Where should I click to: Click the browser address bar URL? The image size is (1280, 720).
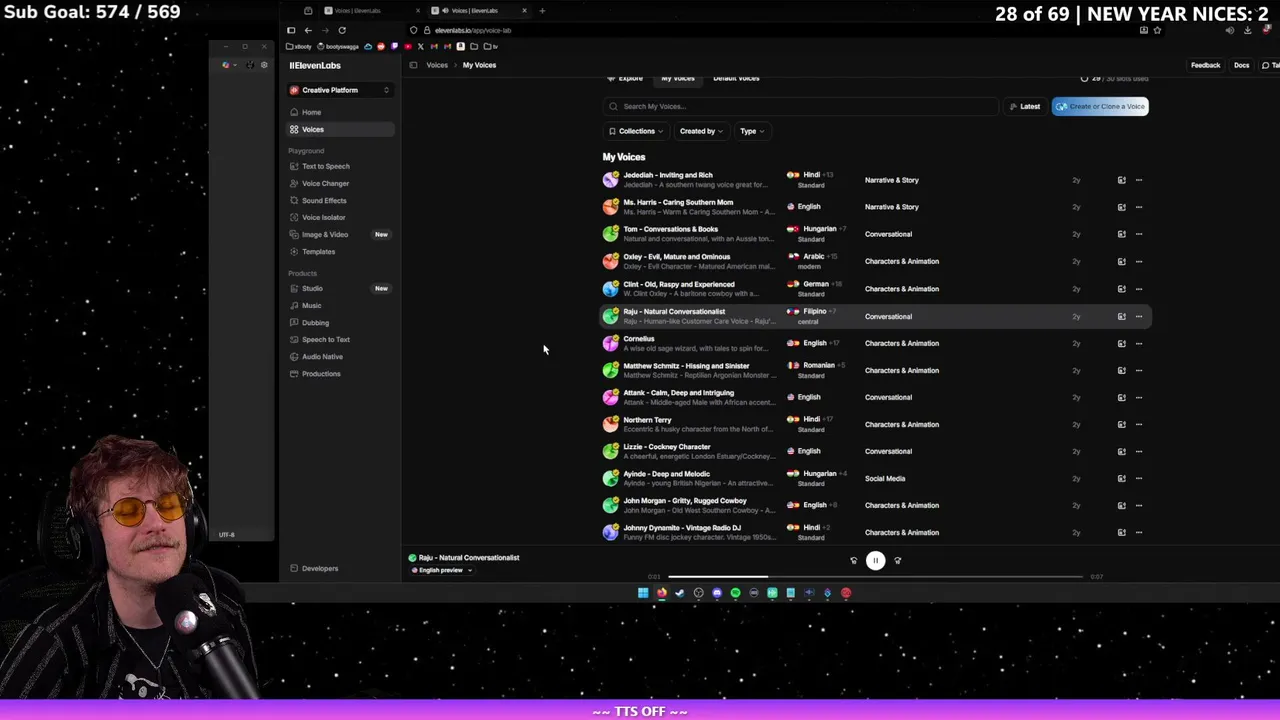tap(473, 30)
